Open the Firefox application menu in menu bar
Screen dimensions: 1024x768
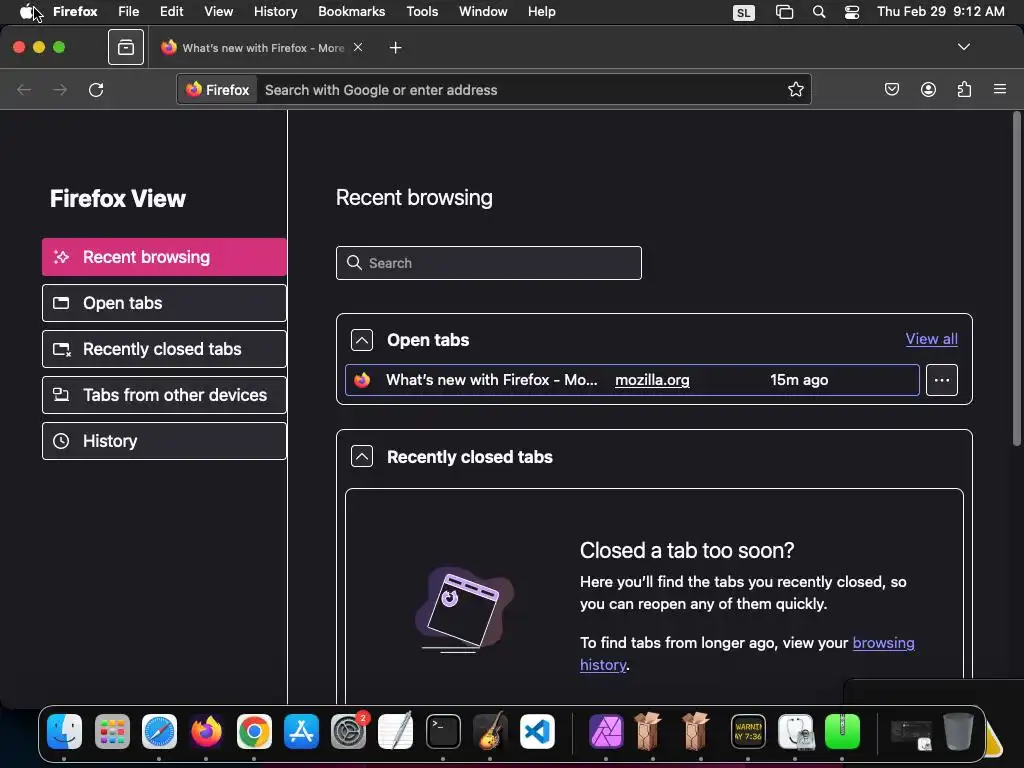click(75, 11)
